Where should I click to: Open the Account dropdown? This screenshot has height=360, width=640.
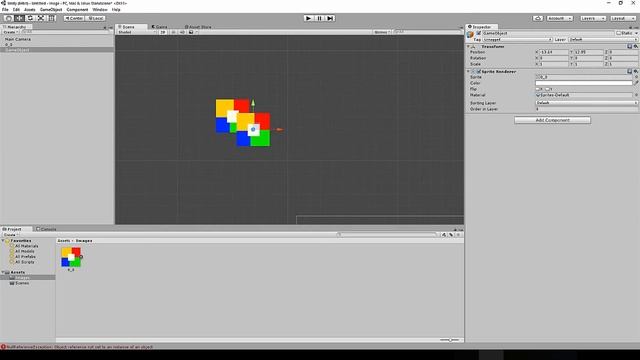[x=559, y=18]
